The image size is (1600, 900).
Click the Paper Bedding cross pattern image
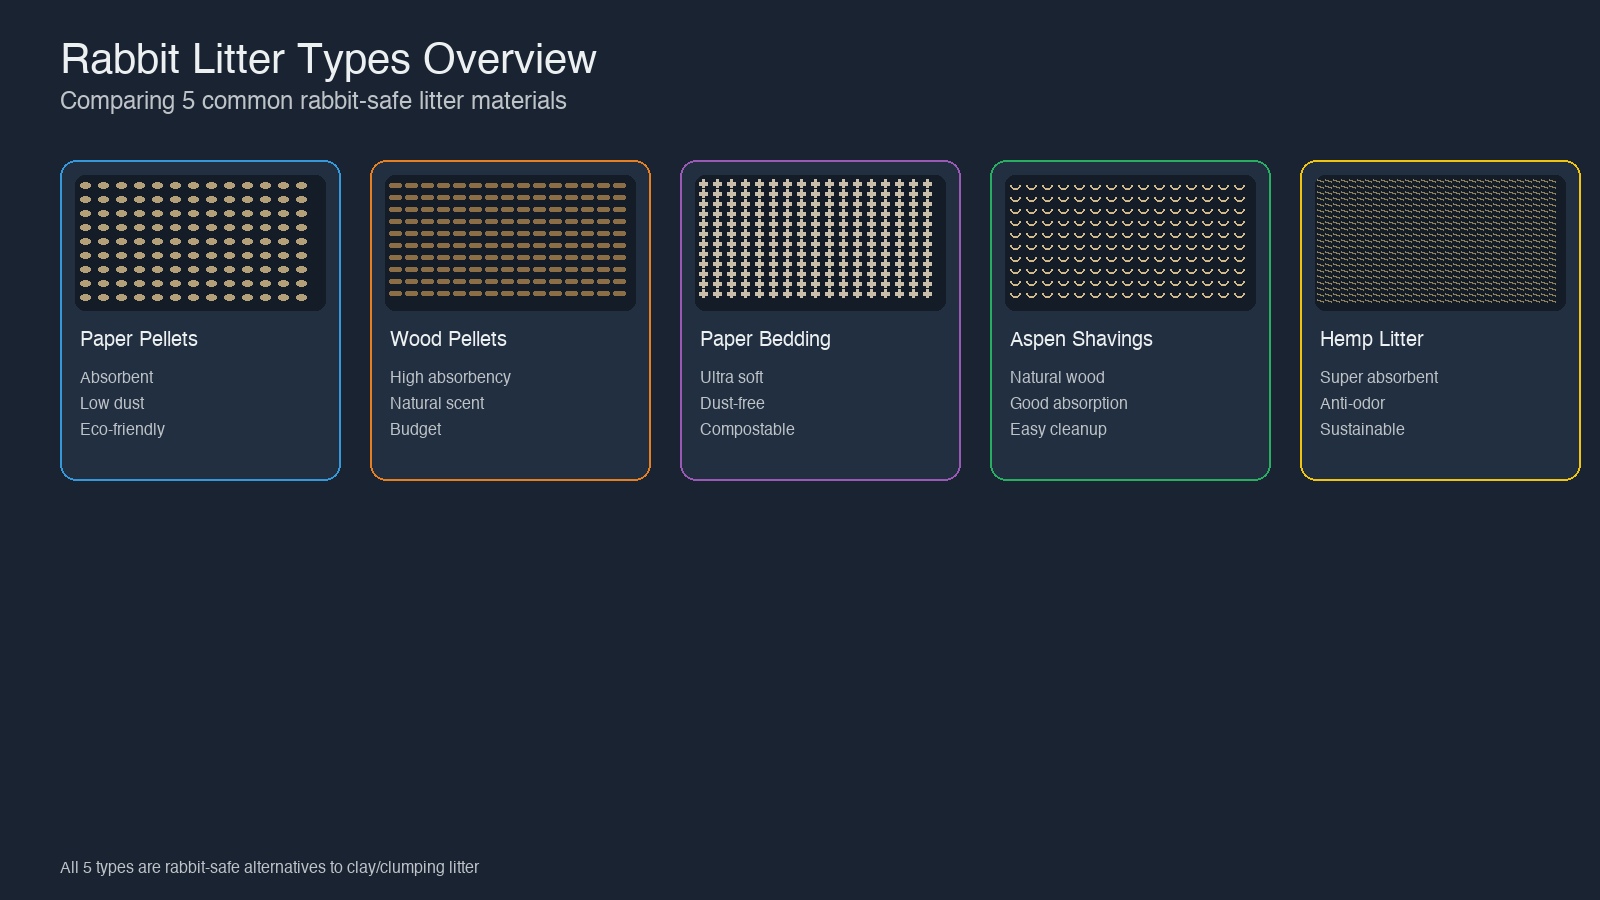point(820,242)
